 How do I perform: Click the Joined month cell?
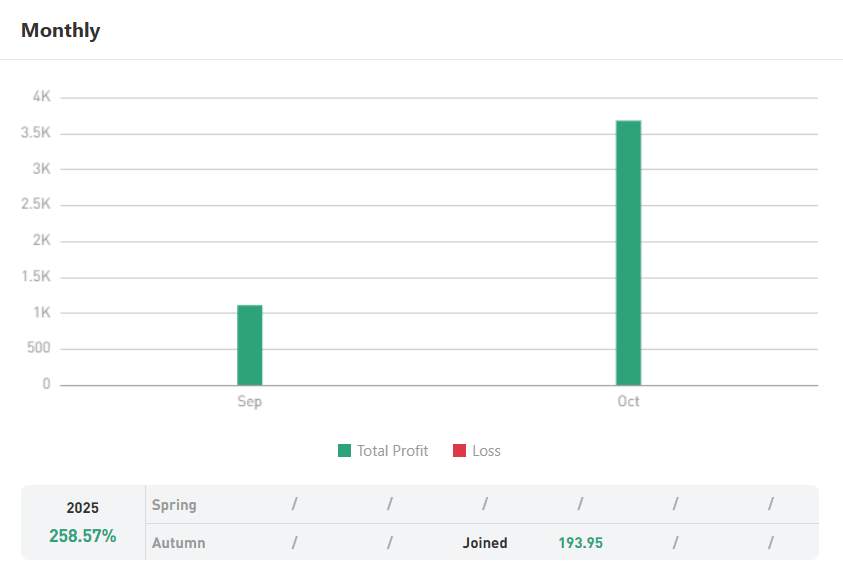tap(485, 543)
